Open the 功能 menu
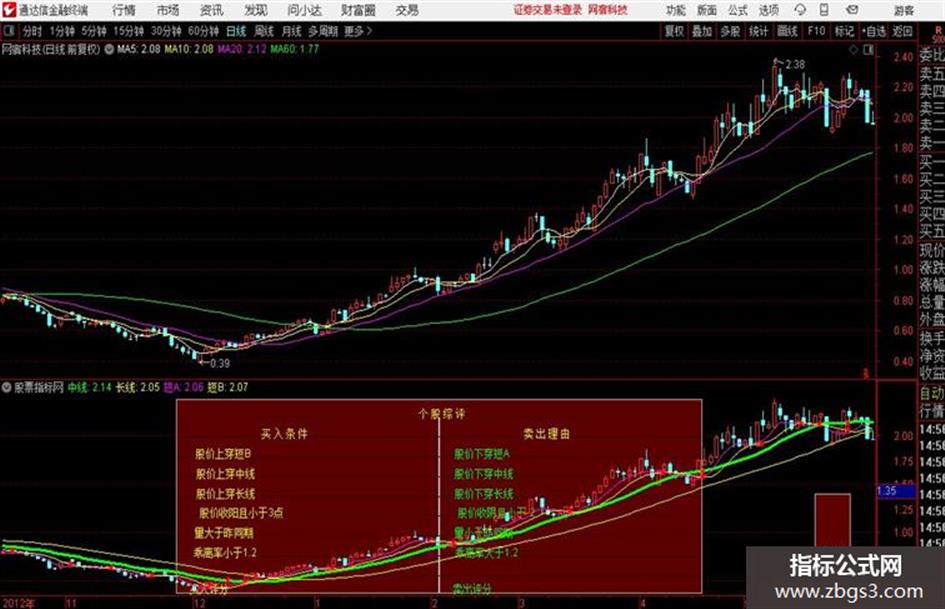This screenshot has height=609, width=945. 676,10
